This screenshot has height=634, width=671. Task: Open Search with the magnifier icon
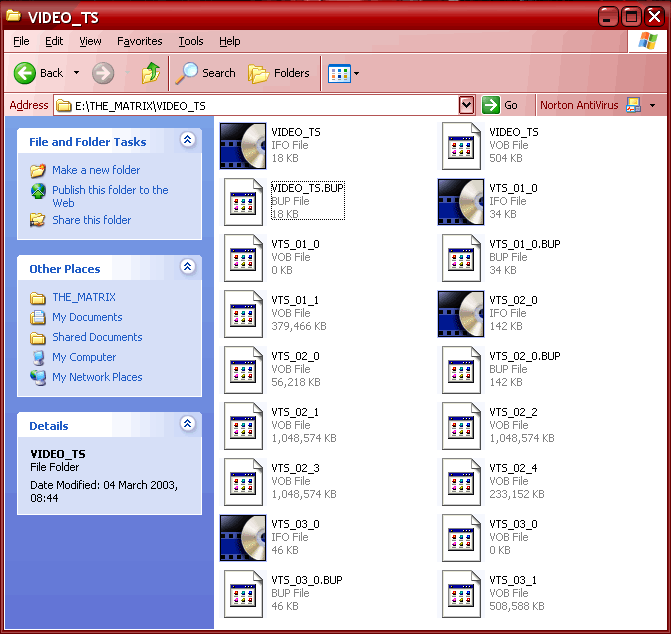[187, 73]
